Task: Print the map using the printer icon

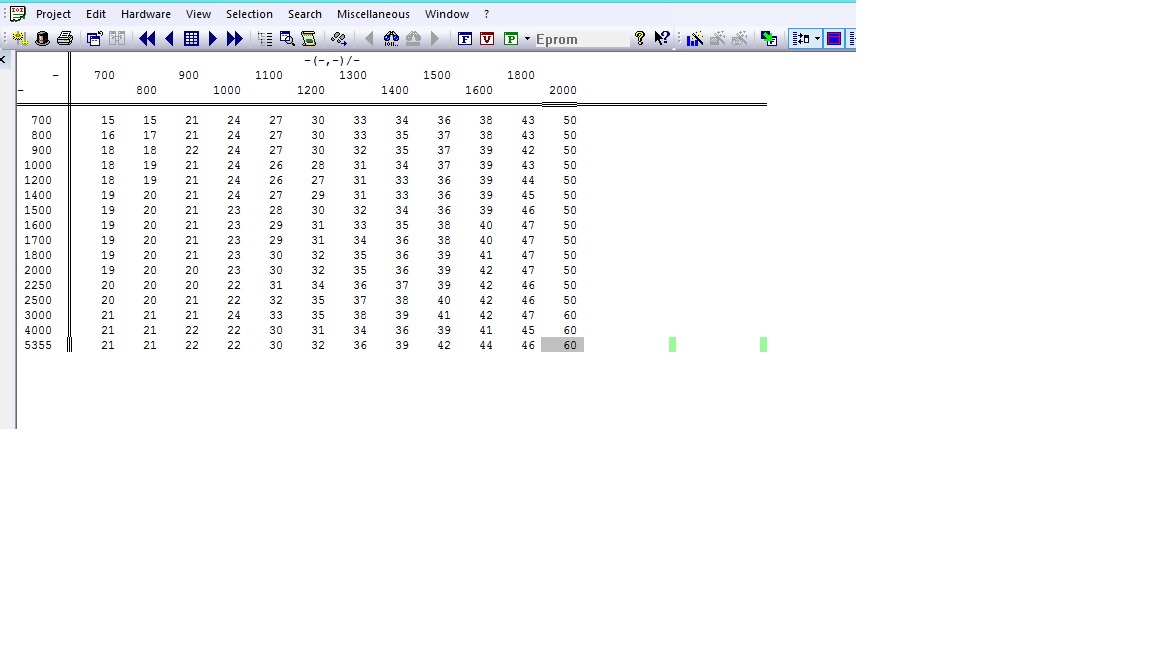Action: 65,39
